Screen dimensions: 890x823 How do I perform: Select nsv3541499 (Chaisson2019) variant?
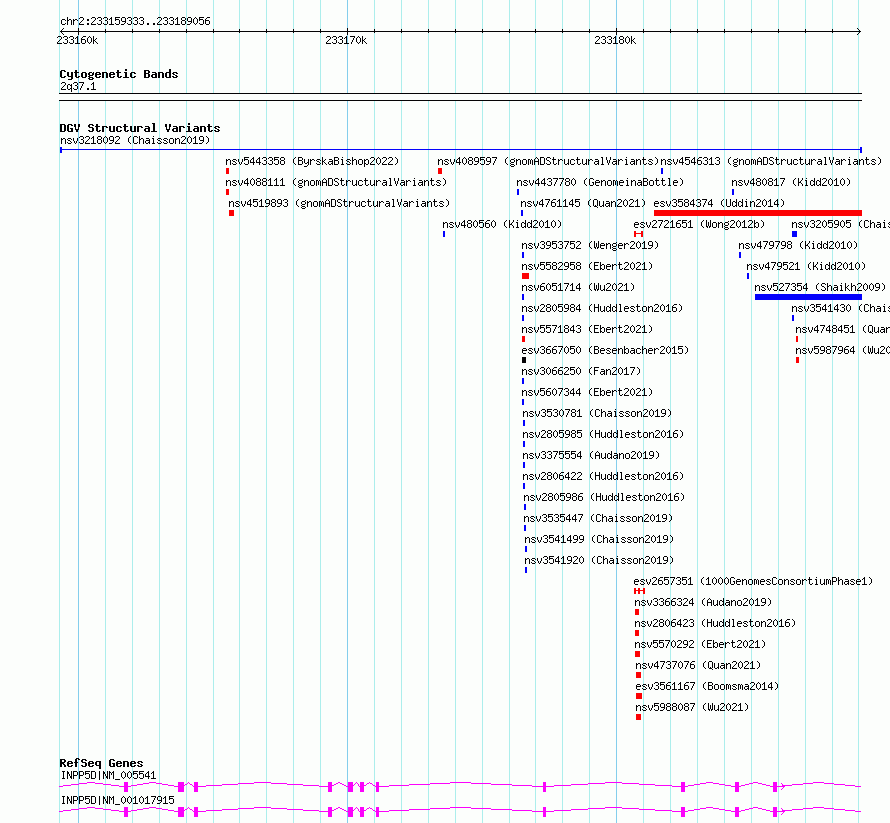(599, 539)
